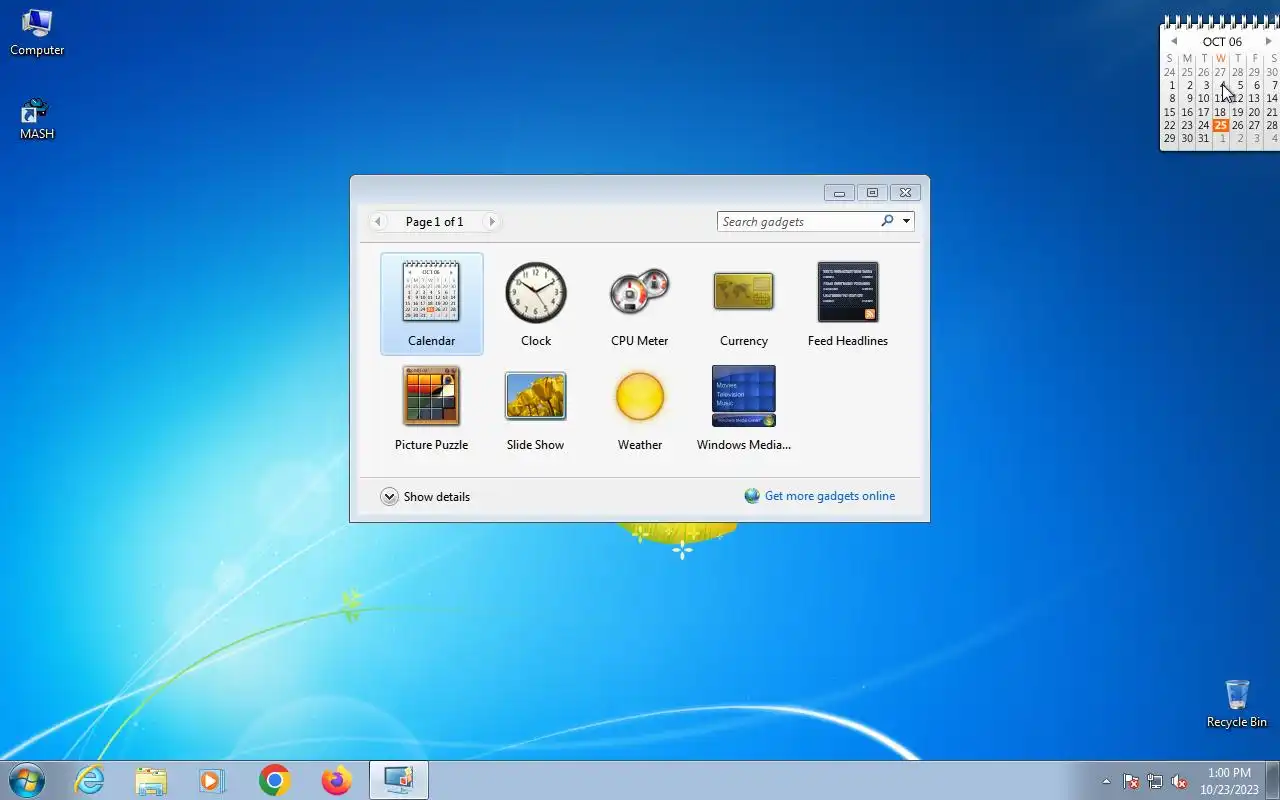The width and height of the screenshot is (1280, 800).
Task: Select date 9 on calendar gadget
Action: tap(1188, 99)
